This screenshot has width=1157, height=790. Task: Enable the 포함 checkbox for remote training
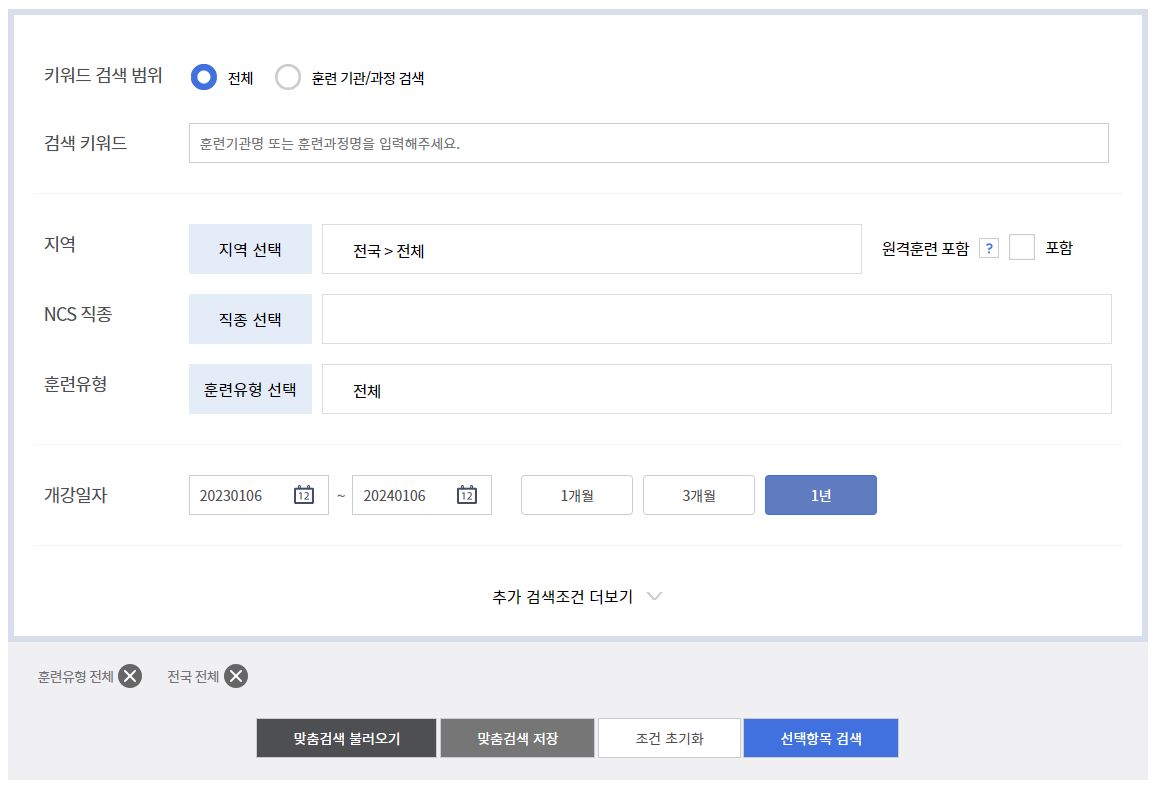point(1022,247)
